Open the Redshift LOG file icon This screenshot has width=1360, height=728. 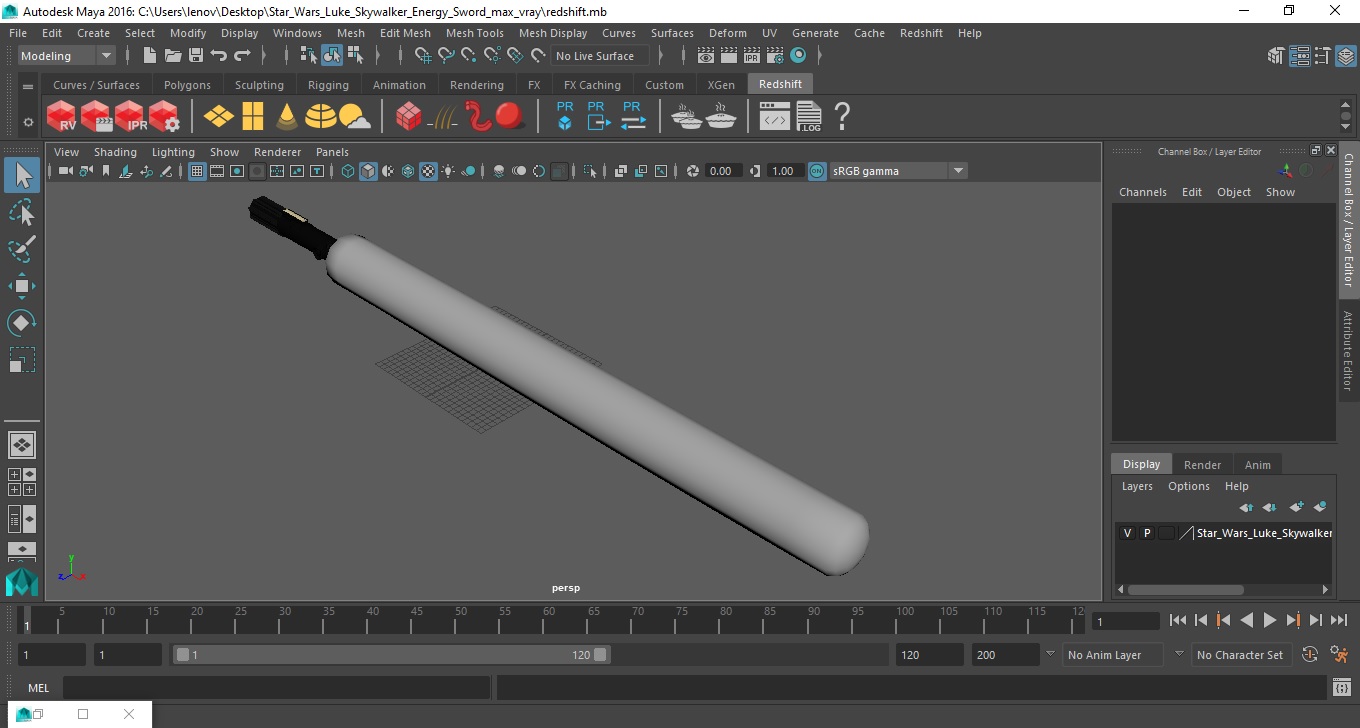coord(809,116)
